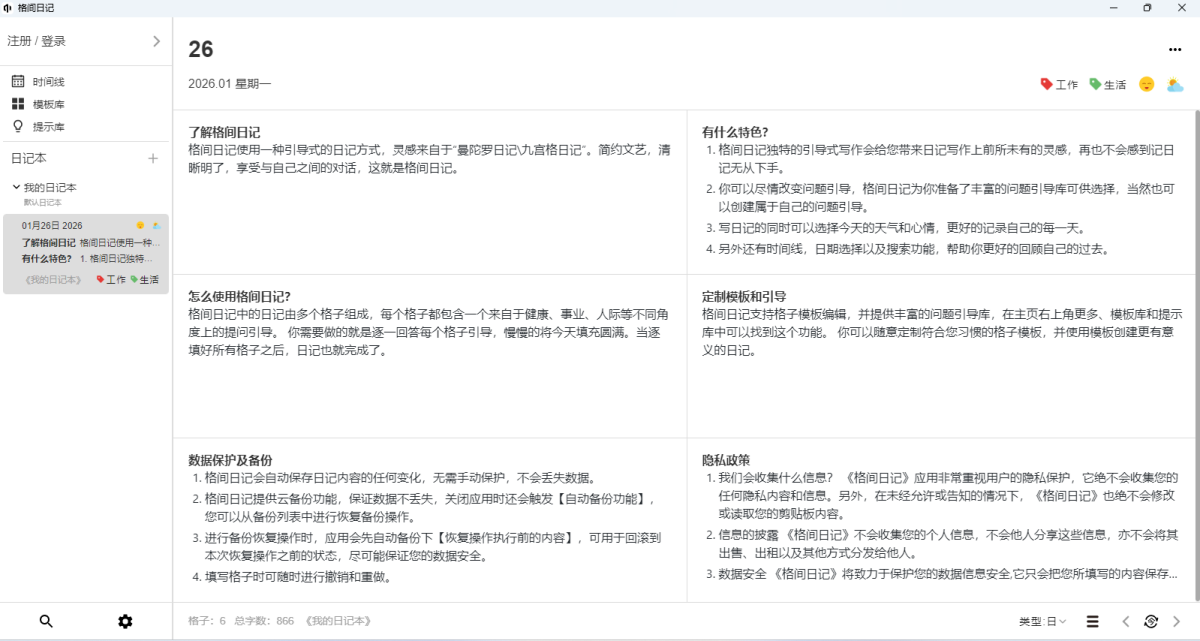Click the 提示库 lightbulb icon

click(18, 127)
